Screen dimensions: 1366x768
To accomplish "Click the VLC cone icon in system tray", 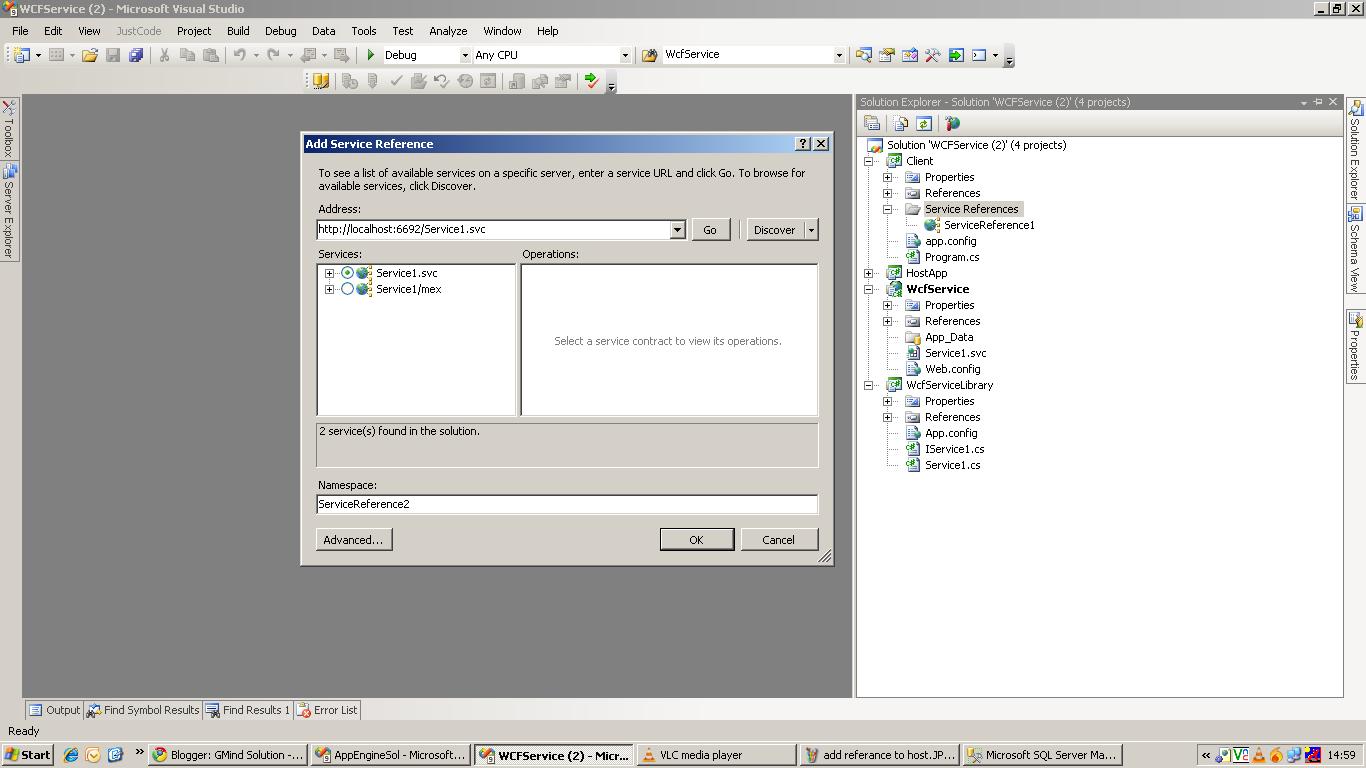I will [1259, 755].
